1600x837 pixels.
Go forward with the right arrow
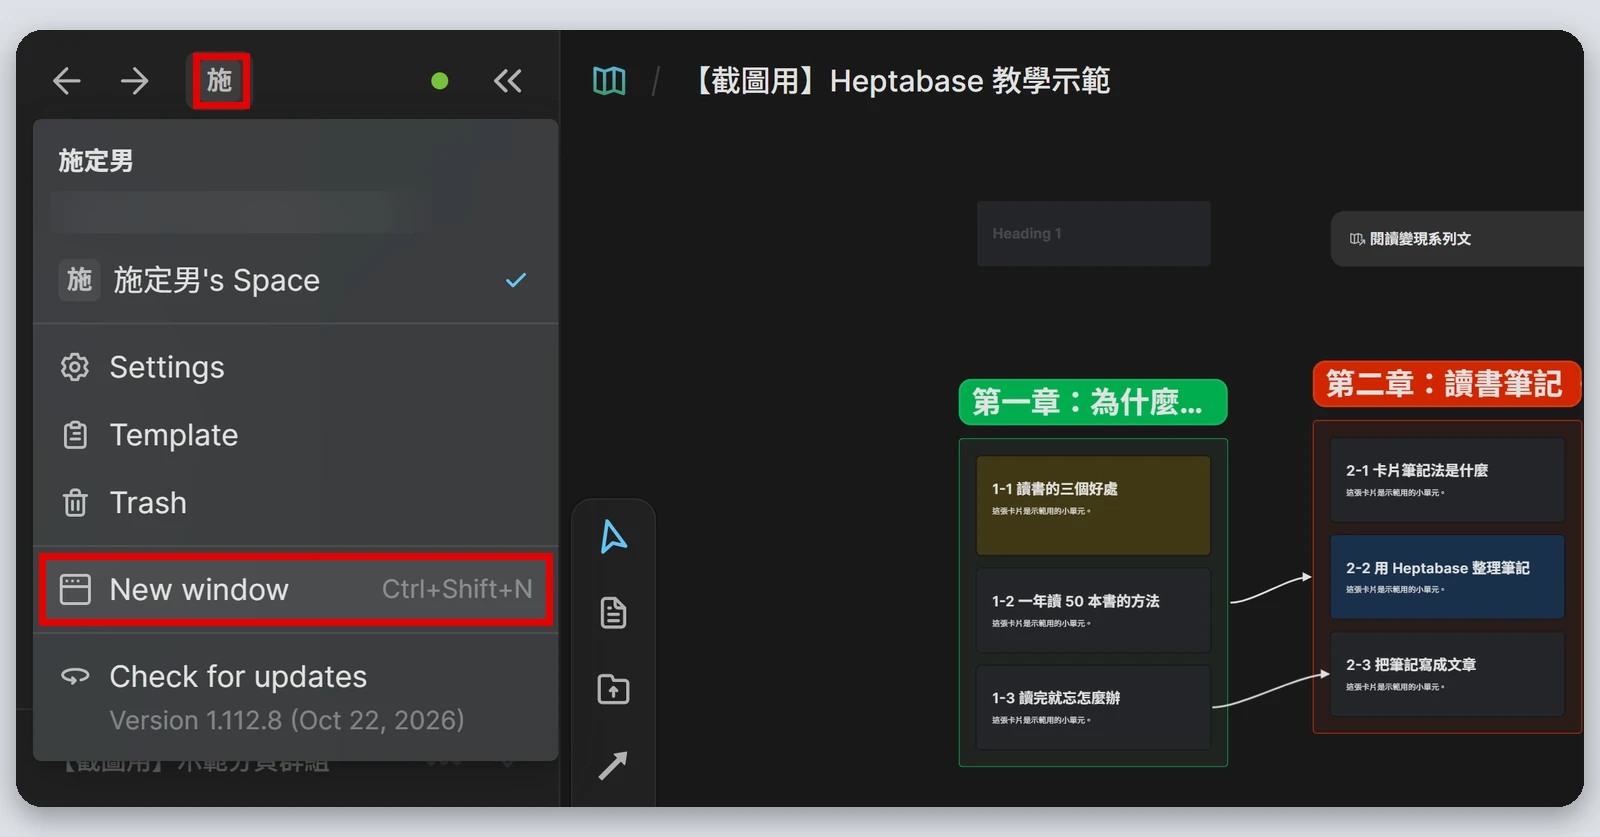(x=134, y=81)
